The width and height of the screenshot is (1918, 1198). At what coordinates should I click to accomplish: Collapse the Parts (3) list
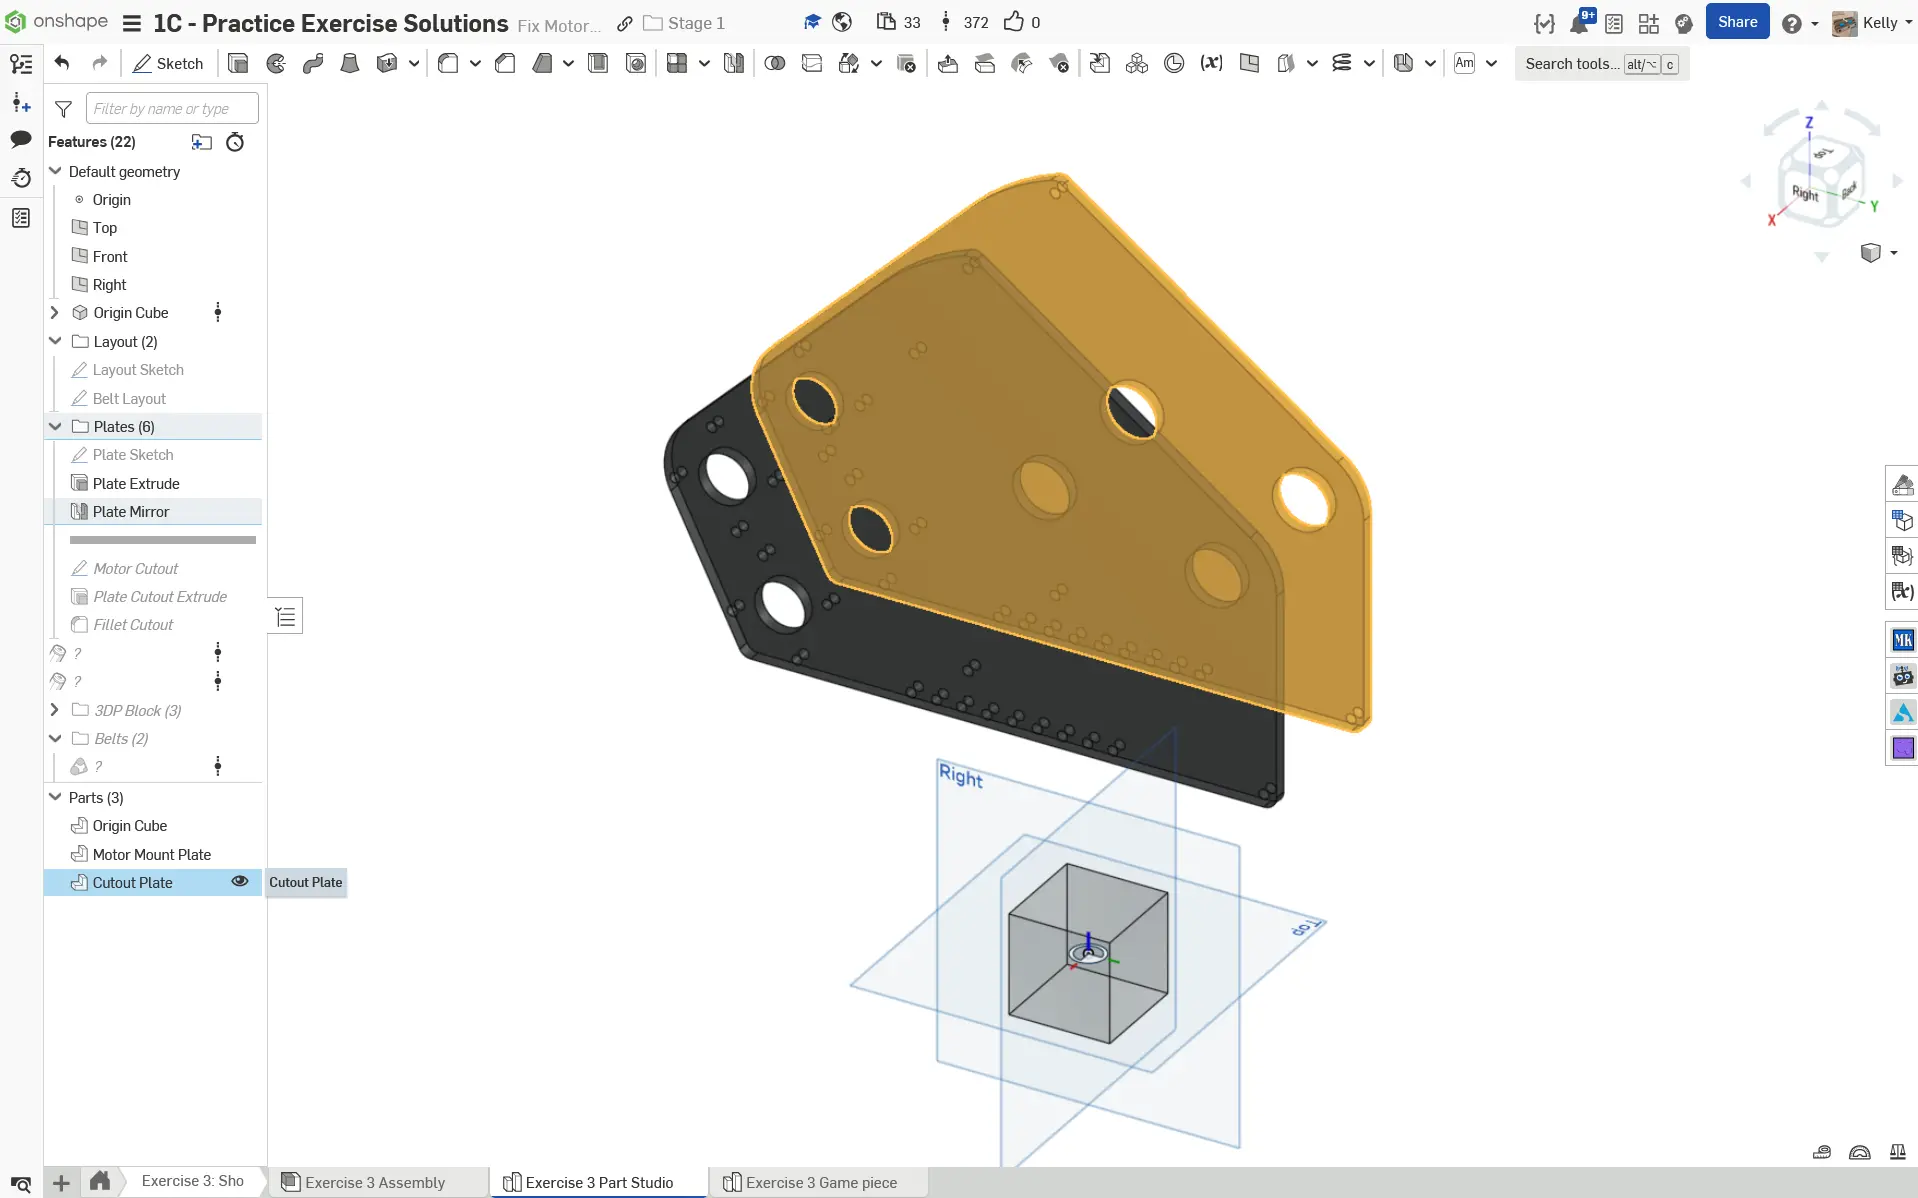coord(56,798)
